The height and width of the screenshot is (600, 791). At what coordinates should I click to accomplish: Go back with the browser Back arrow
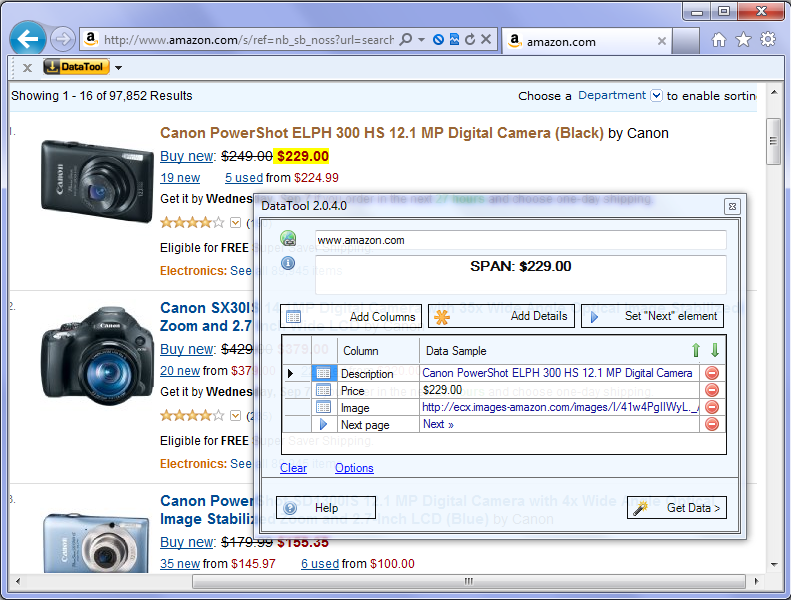click(x=28, y=38)
